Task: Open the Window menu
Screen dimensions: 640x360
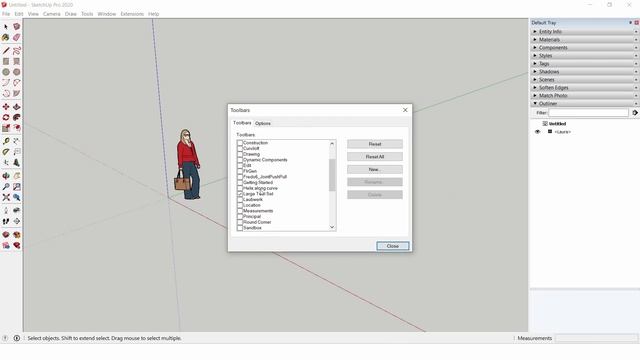Action: click(x=107, y=14)
